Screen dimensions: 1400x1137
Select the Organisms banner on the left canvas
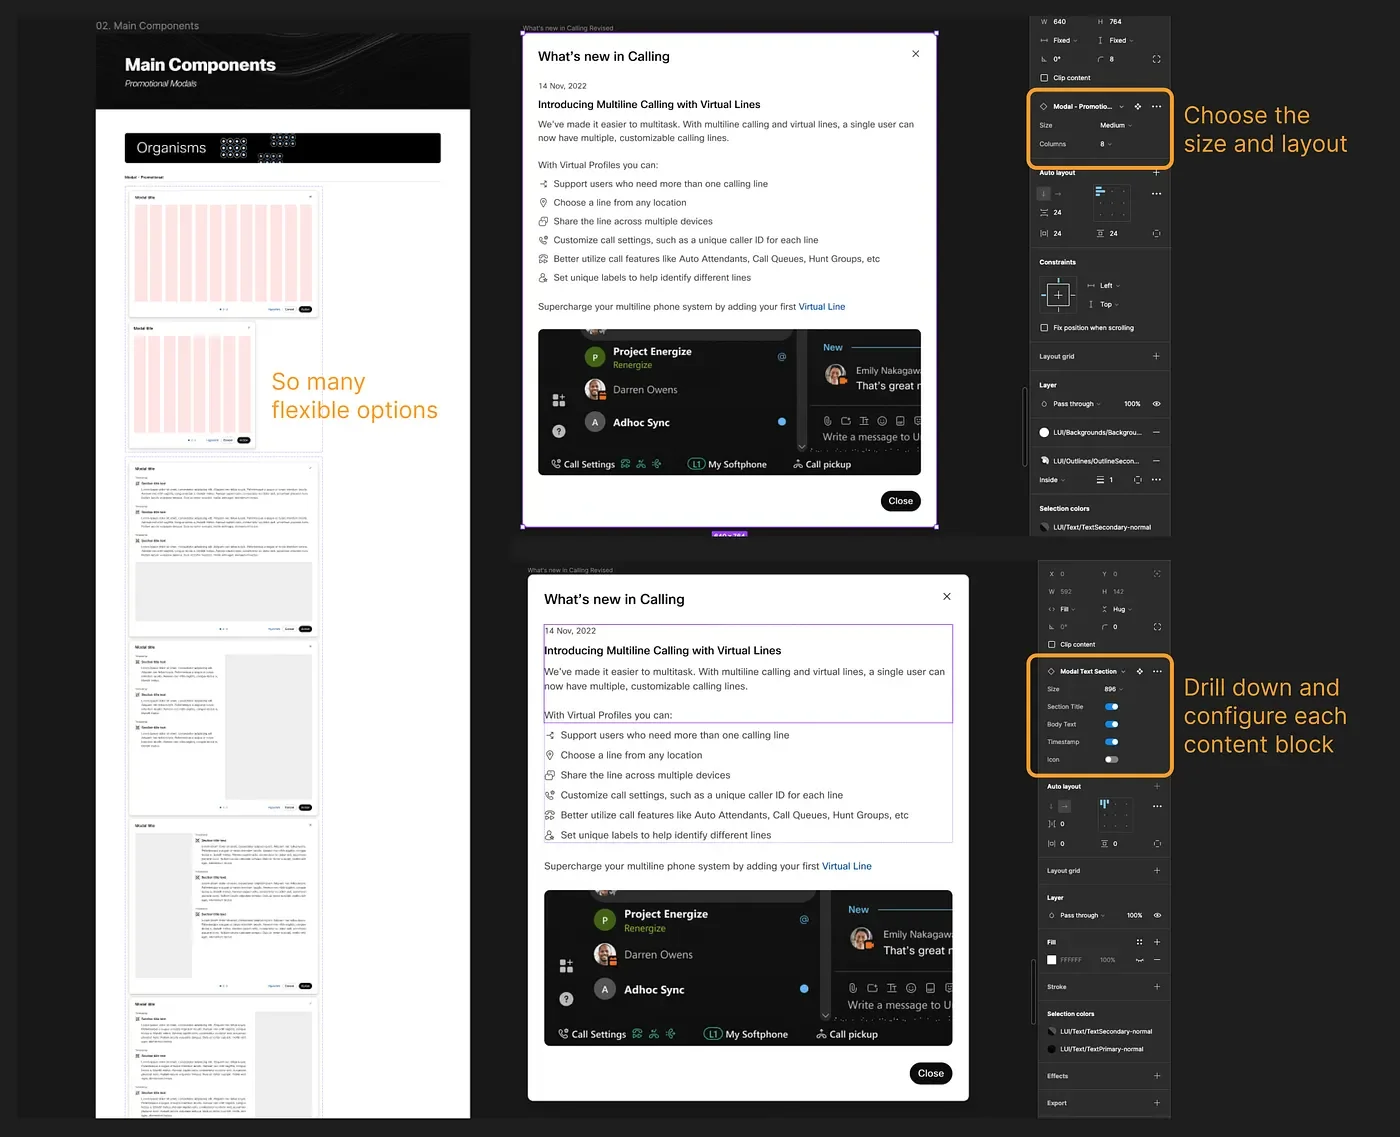pyautogui.click(x=283, y=148)
